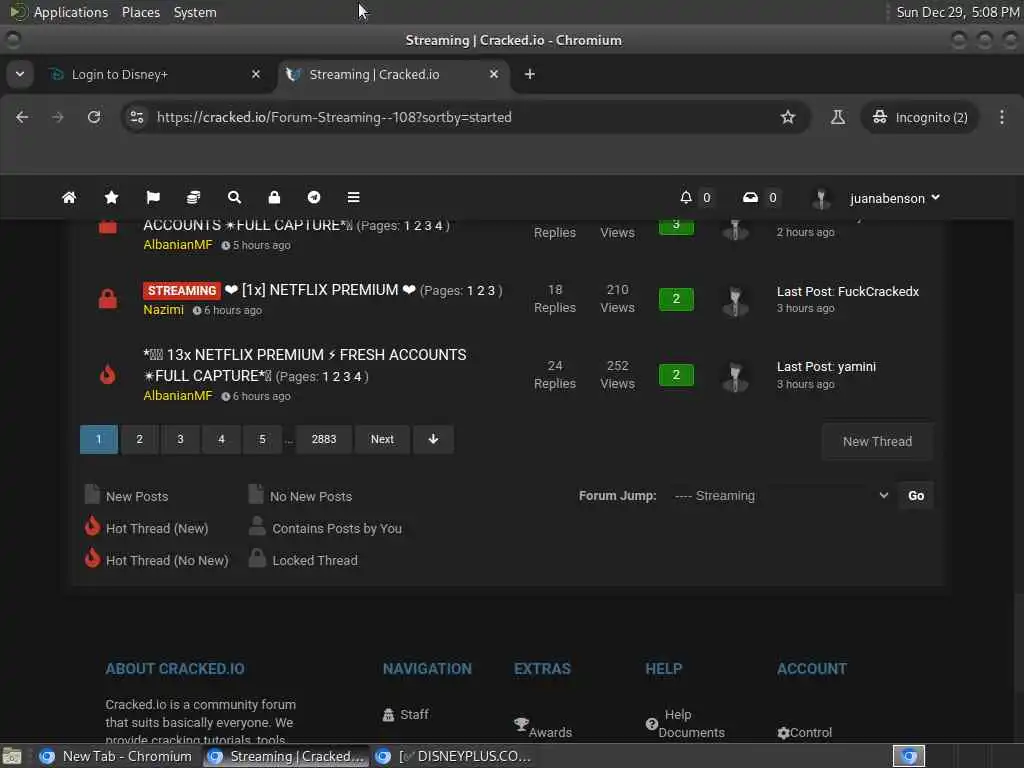Open the forum search magnifier icon
Viewport: 1024px width, 768px height.
[x=234, y=197]
